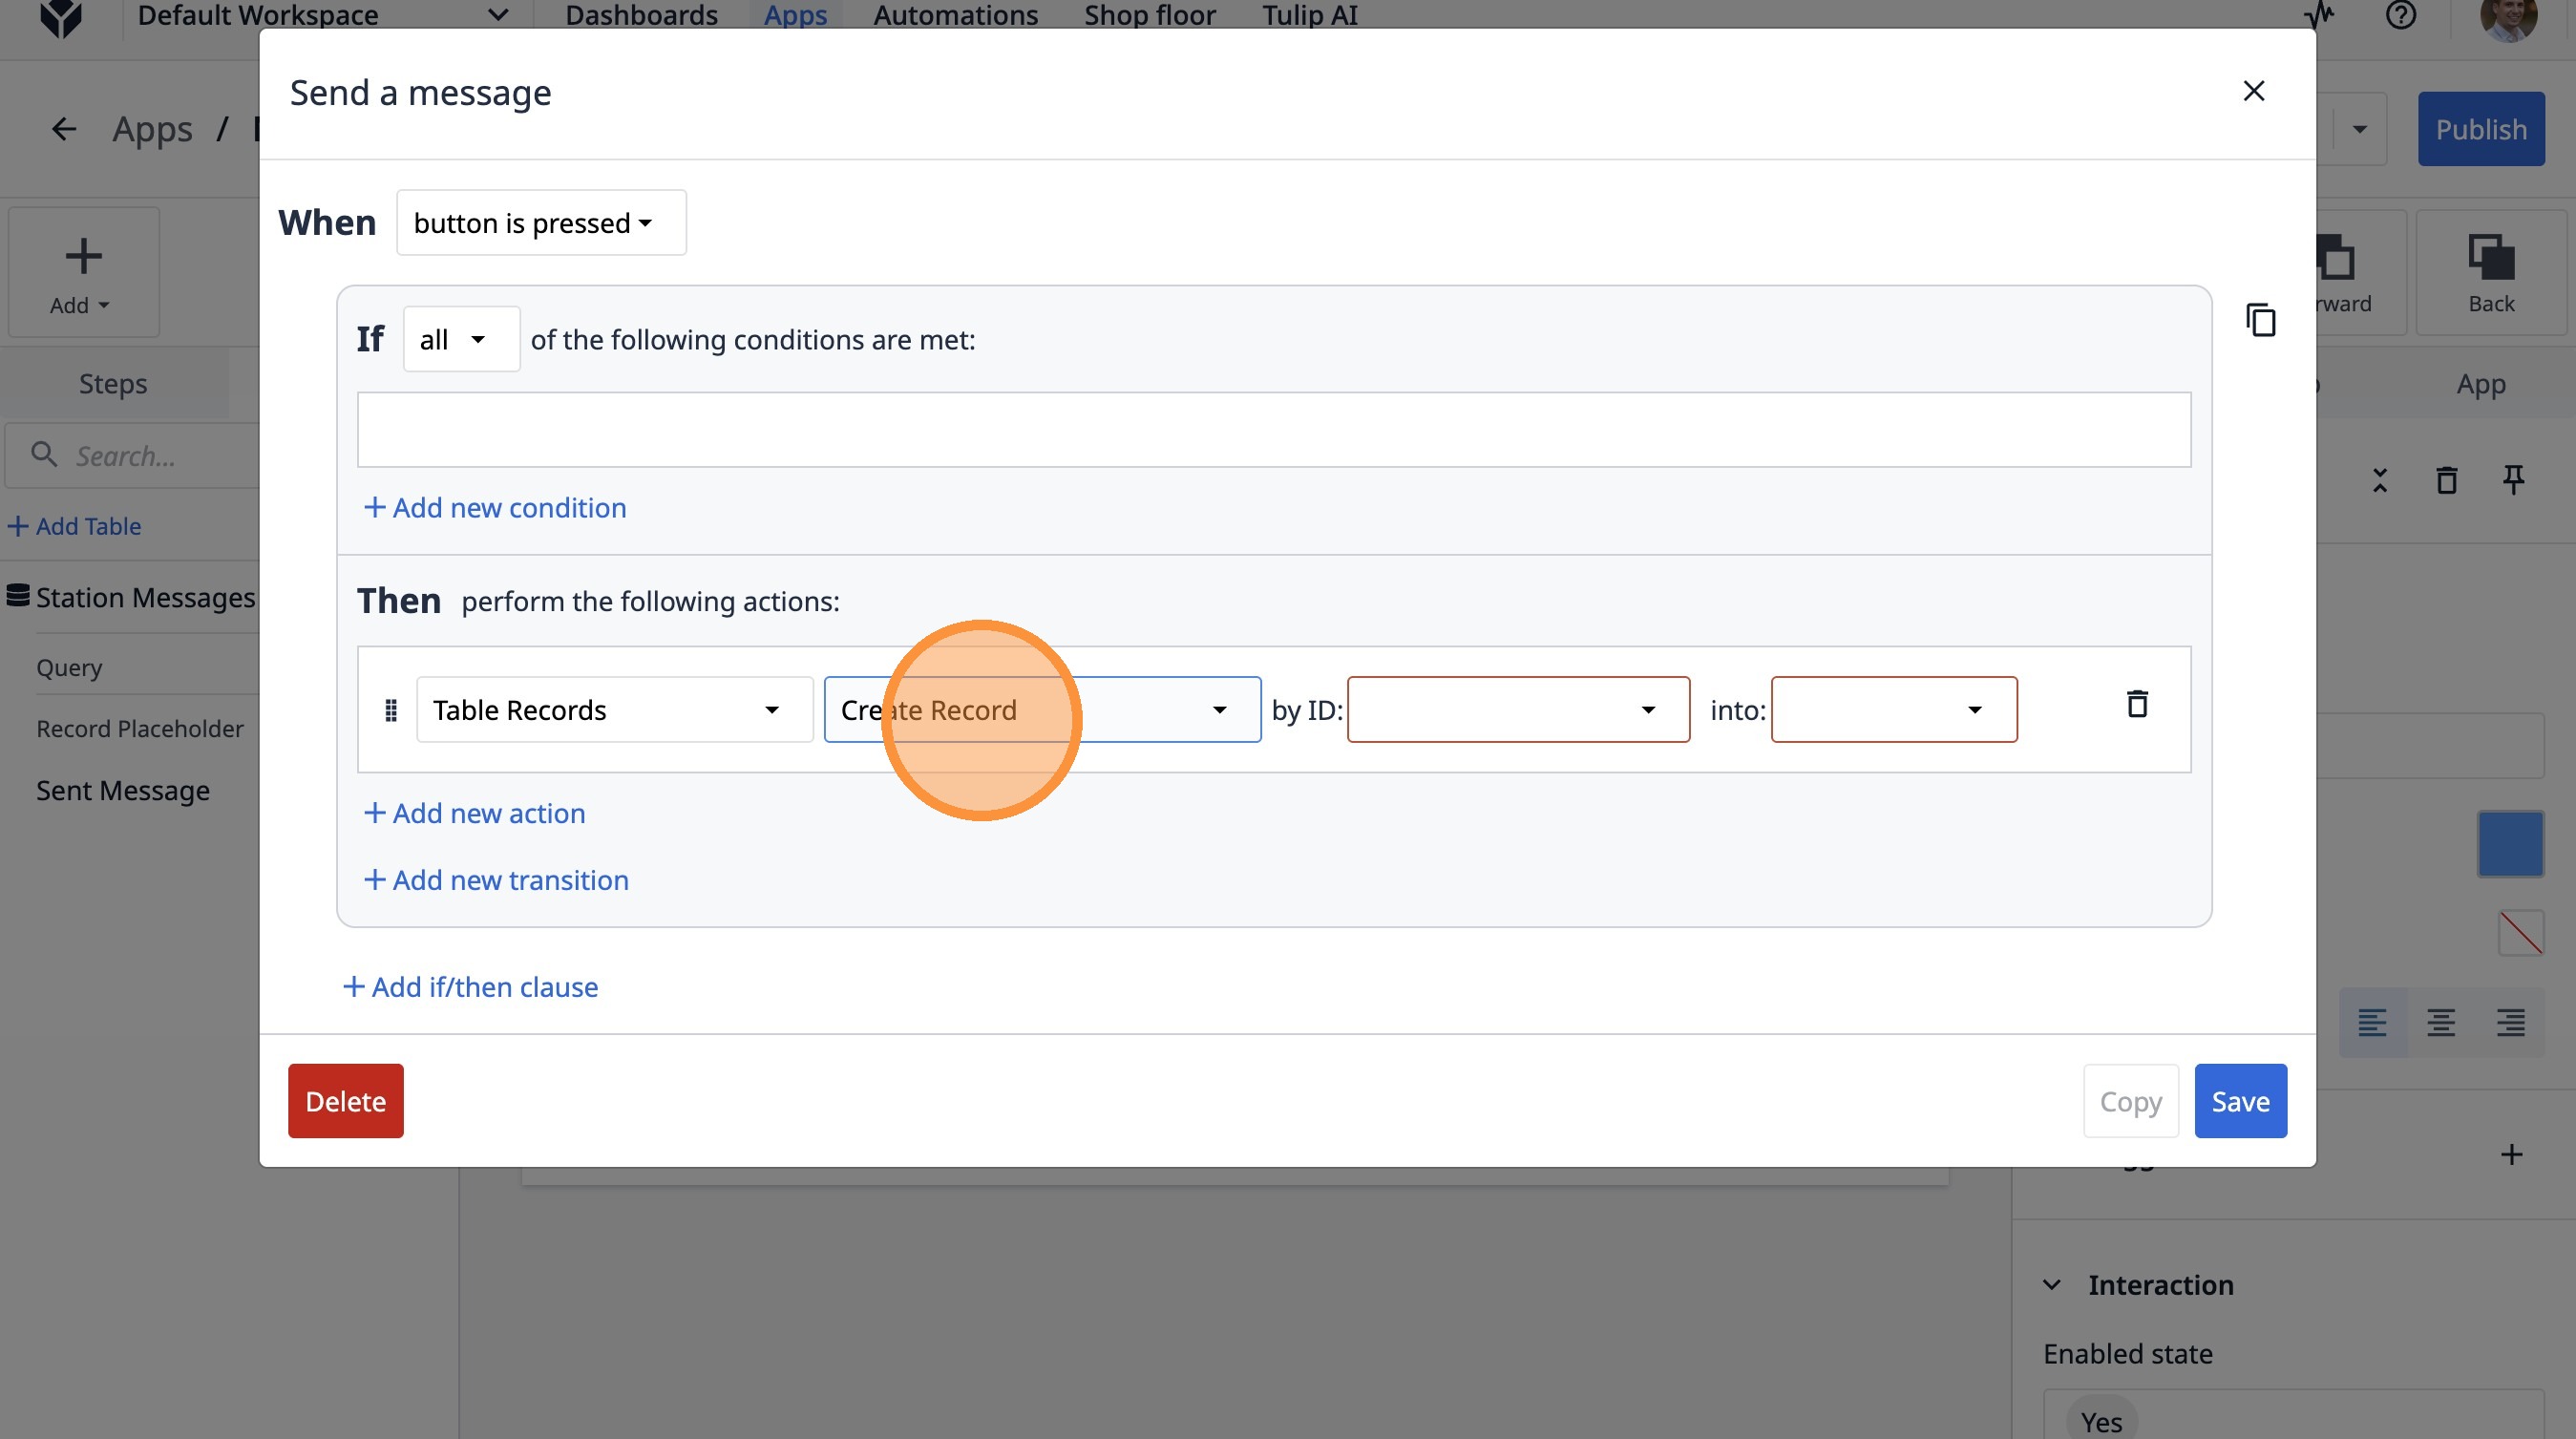Click the duplicate trigger clause icon
Viewport: 2576px width, 1439px height.
tap(2260, 321)
